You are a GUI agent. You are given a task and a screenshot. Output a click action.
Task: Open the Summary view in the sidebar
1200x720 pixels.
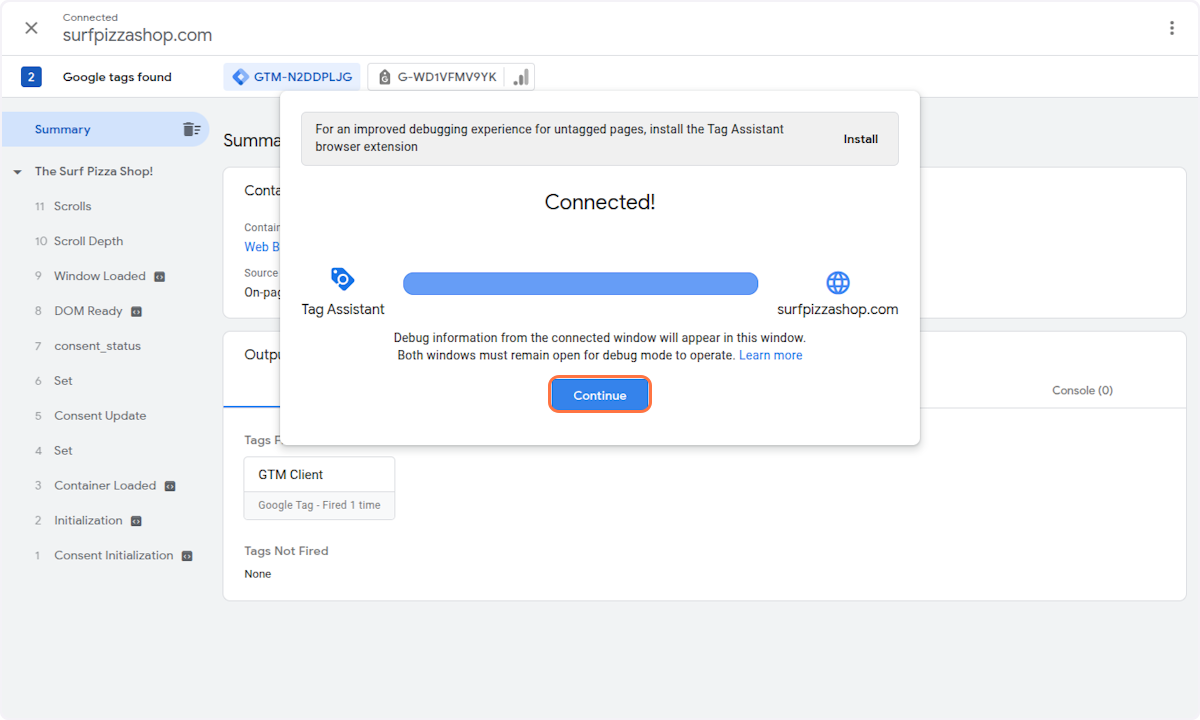pos(105,129)
